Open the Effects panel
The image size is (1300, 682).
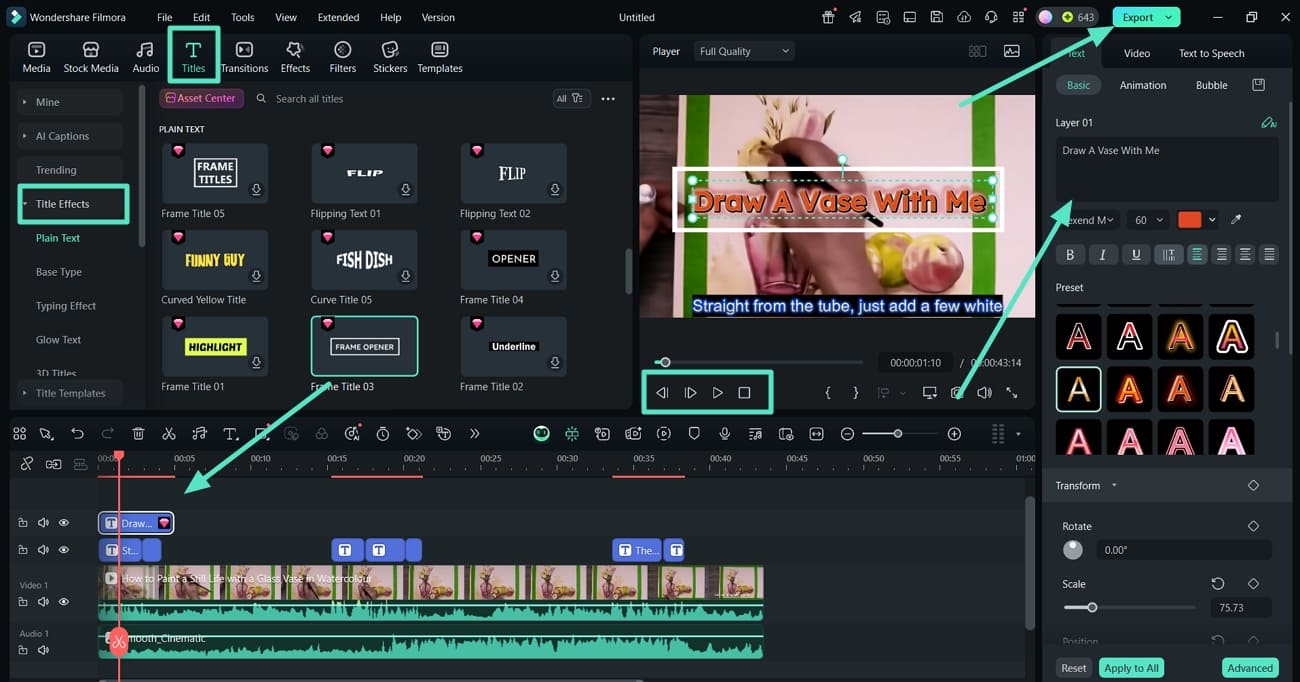click(x=295, y=57)
